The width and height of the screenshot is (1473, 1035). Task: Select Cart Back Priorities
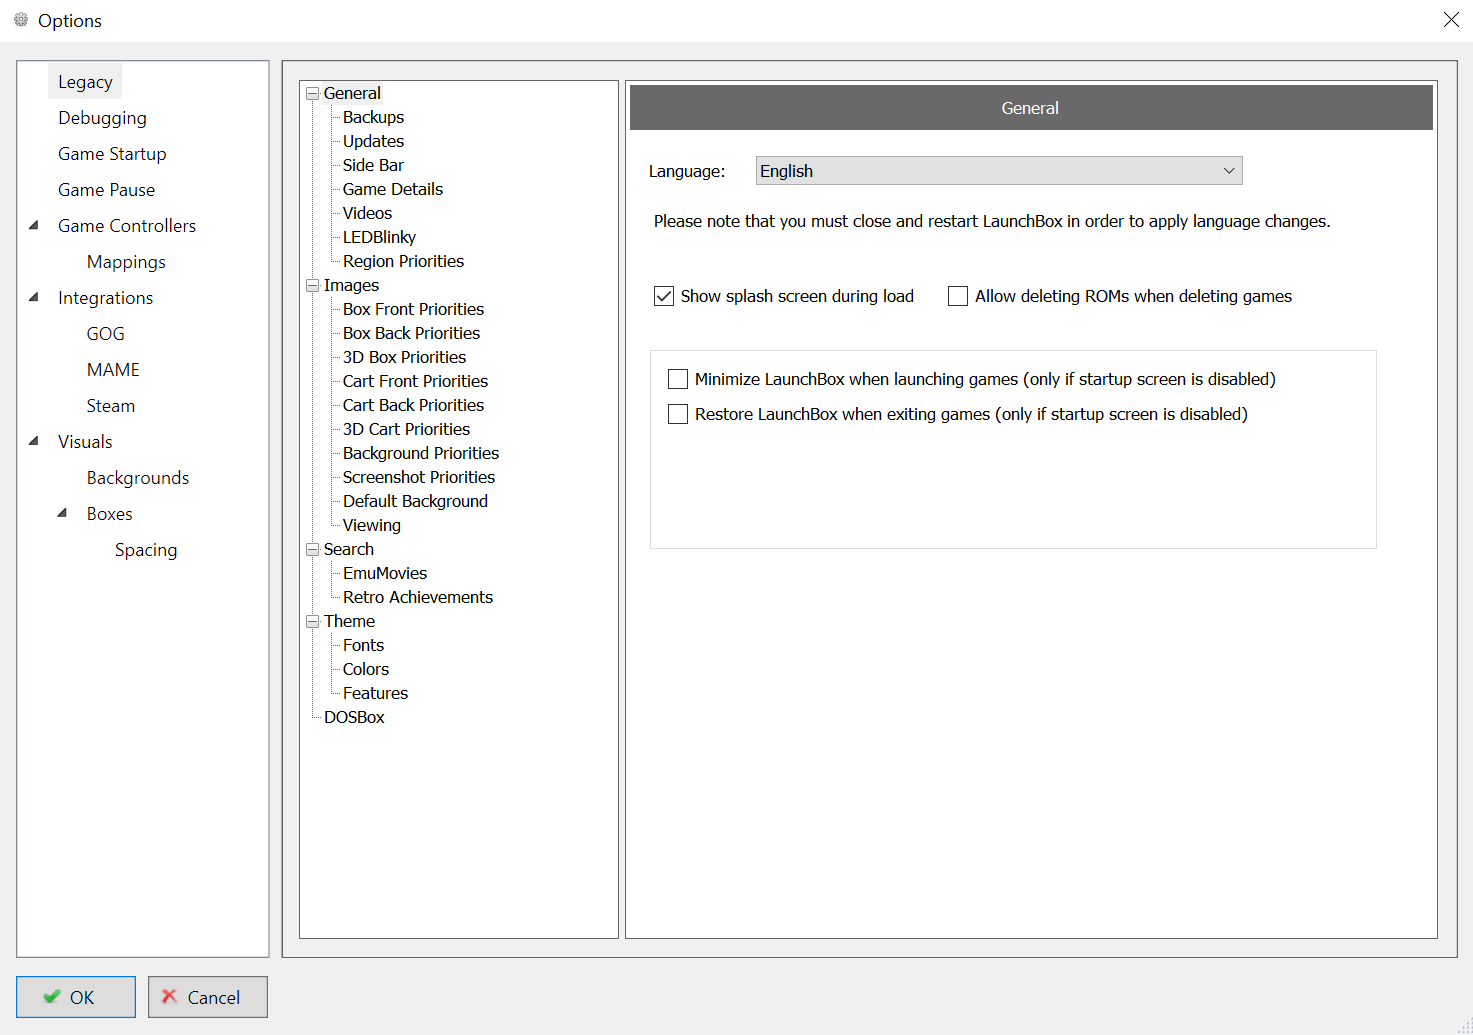pyautogui.click(x=413, y=405)
